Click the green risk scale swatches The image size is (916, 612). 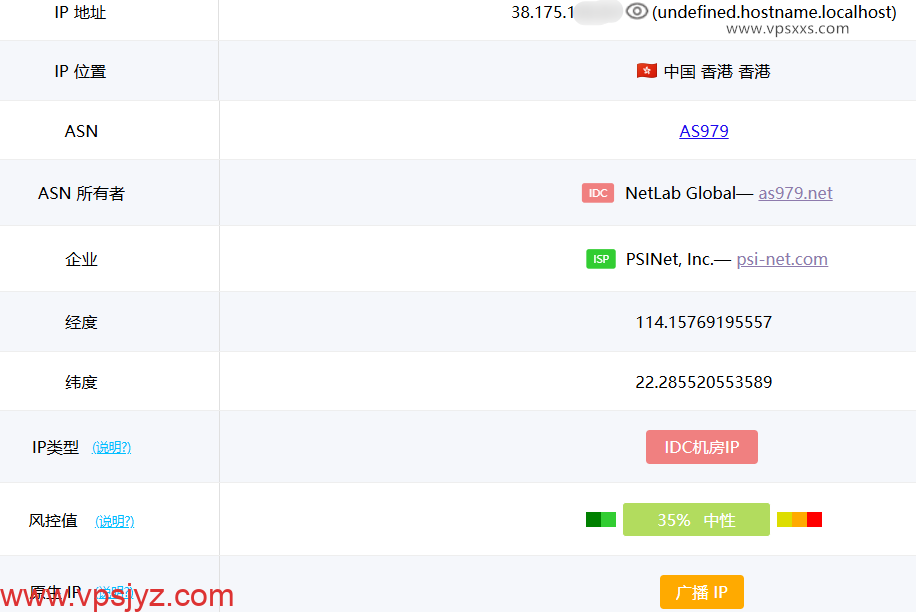[x=601, y=519]
